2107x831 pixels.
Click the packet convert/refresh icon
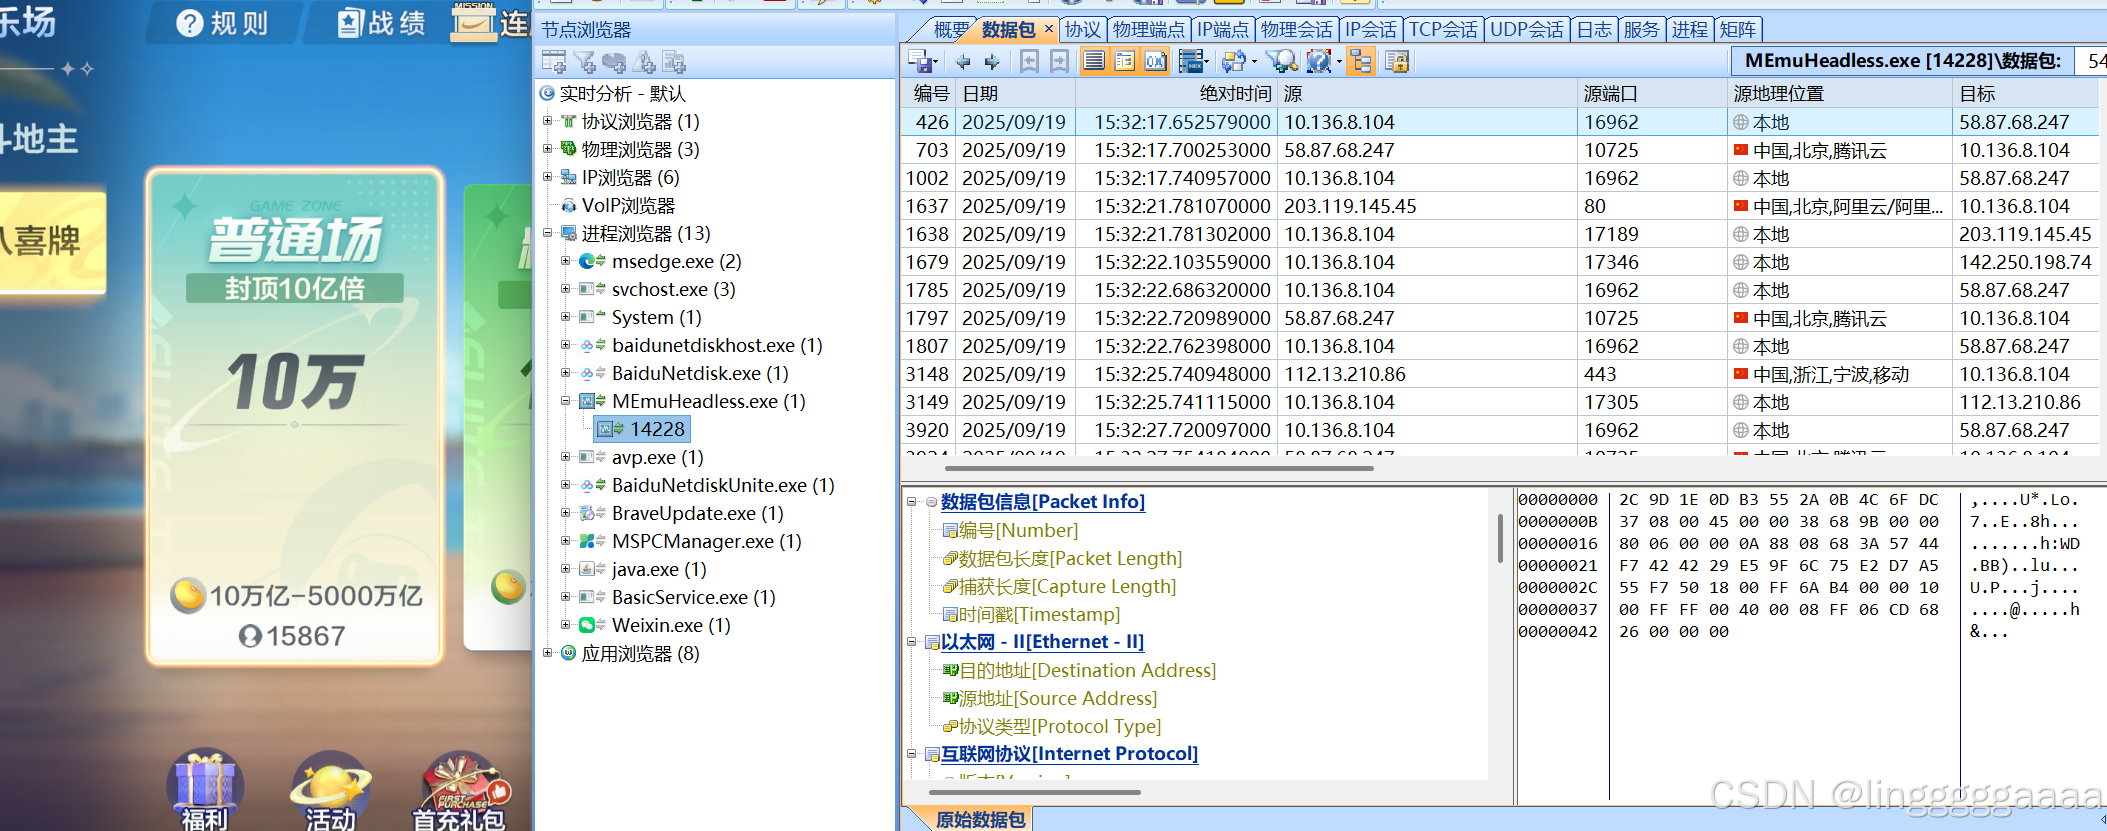1234,62
